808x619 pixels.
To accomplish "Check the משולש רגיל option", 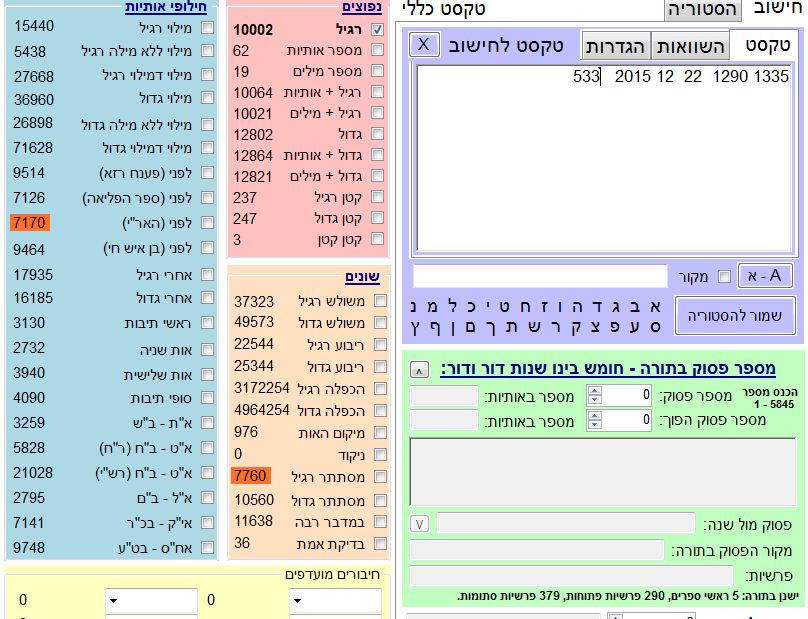I will 377,302.
